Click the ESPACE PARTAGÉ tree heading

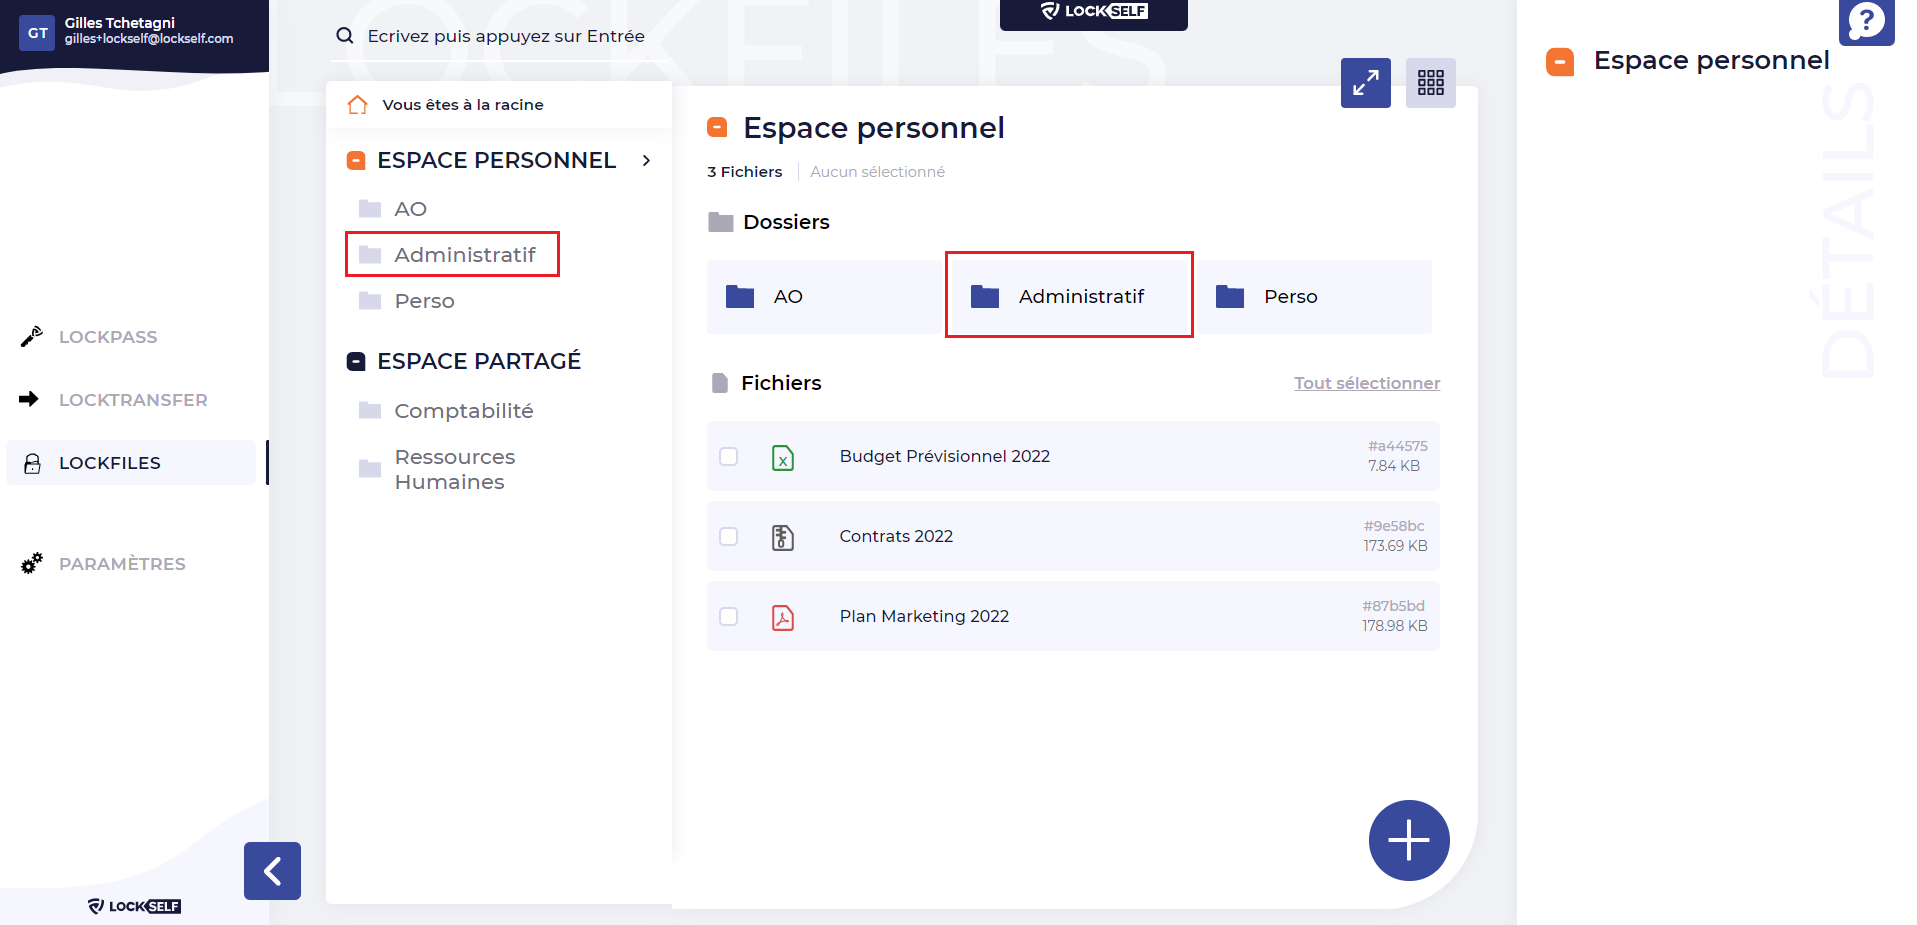(479, 361)
